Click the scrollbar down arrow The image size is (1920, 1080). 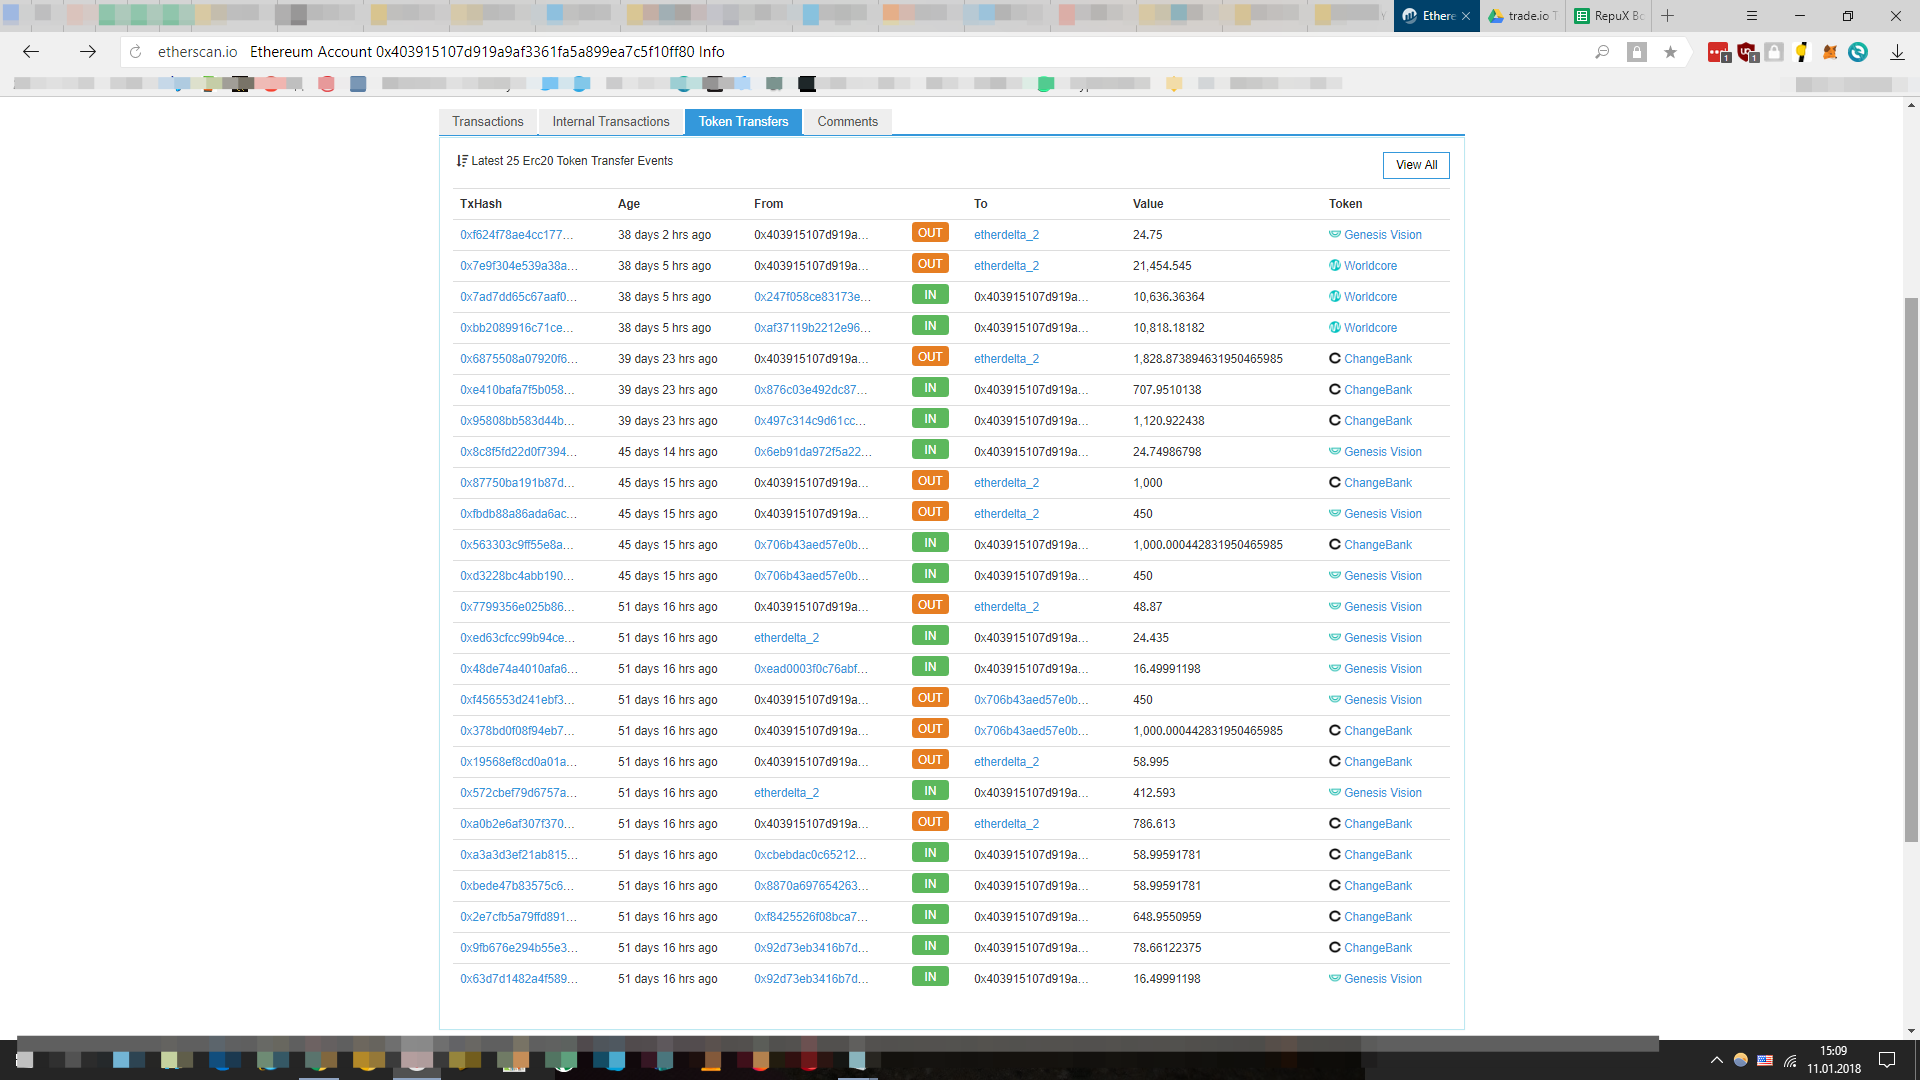pyautogui.click(x=1911, y=1031)
